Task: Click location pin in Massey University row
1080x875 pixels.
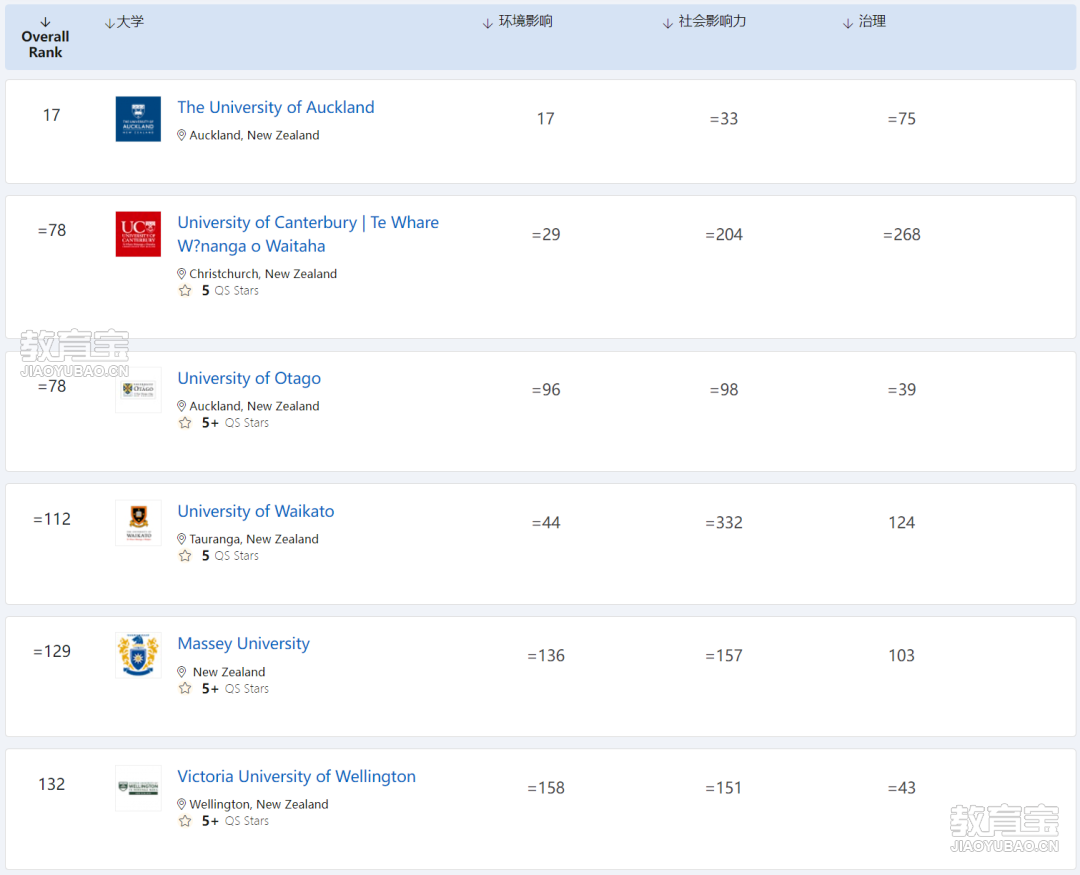Action: (182, 672)
